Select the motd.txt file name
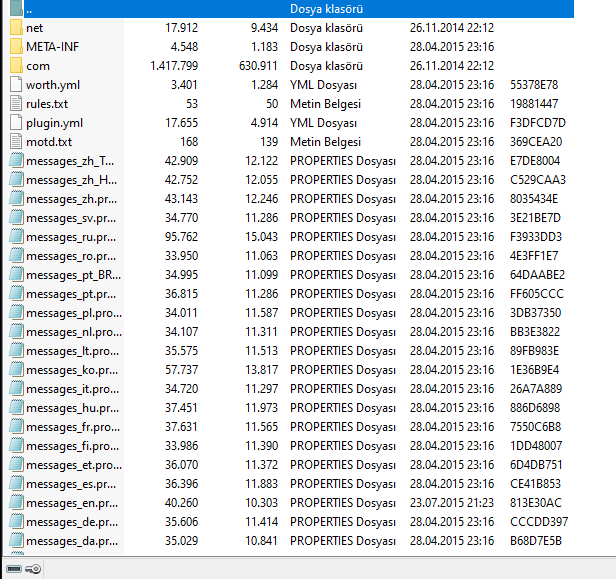Screen dimensions: 616x579 point(49,142)
